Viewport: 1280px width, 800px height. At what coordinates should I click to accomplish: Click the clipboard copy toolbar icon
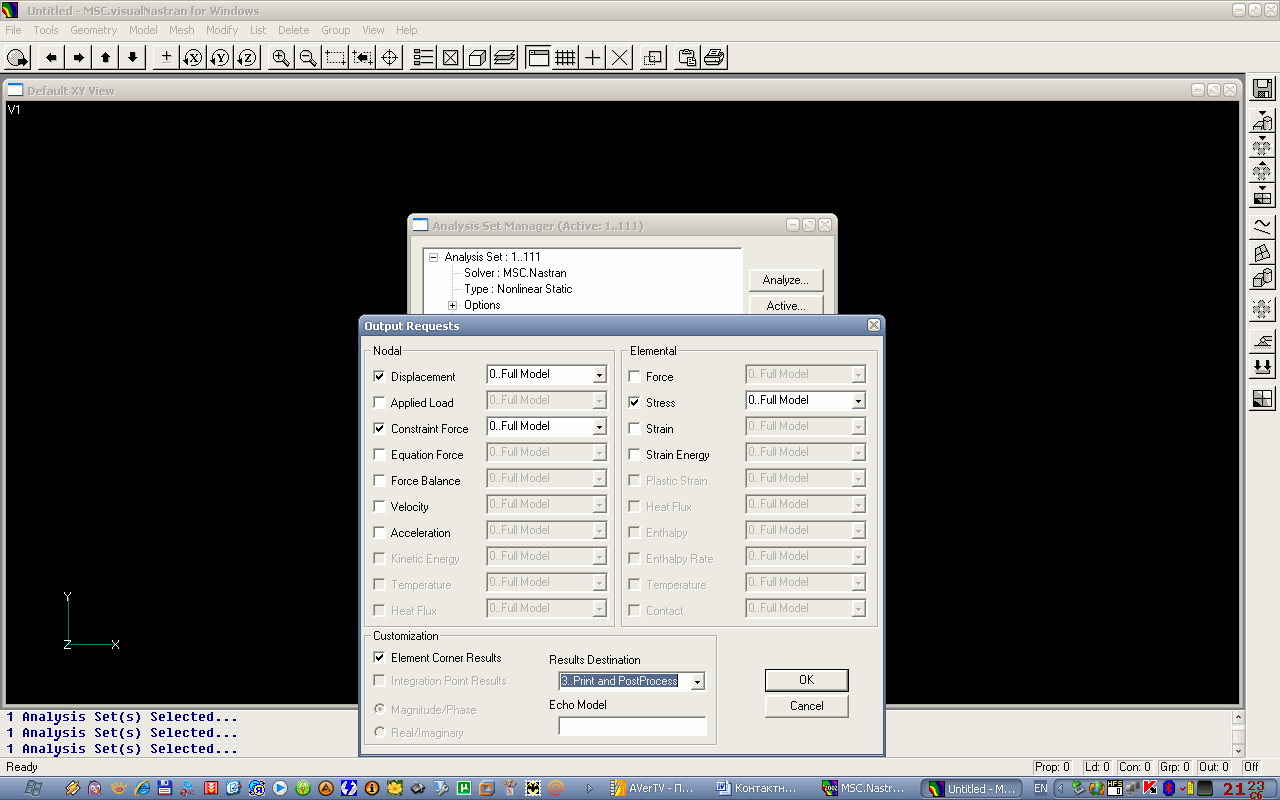tap(687, 58)
